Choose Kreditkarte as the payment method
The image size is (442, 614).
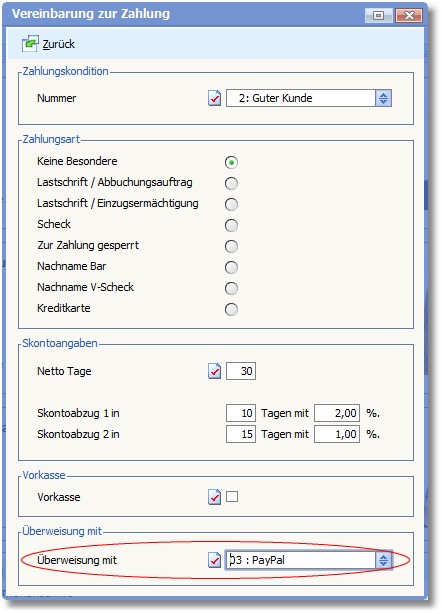pos(231,309)
